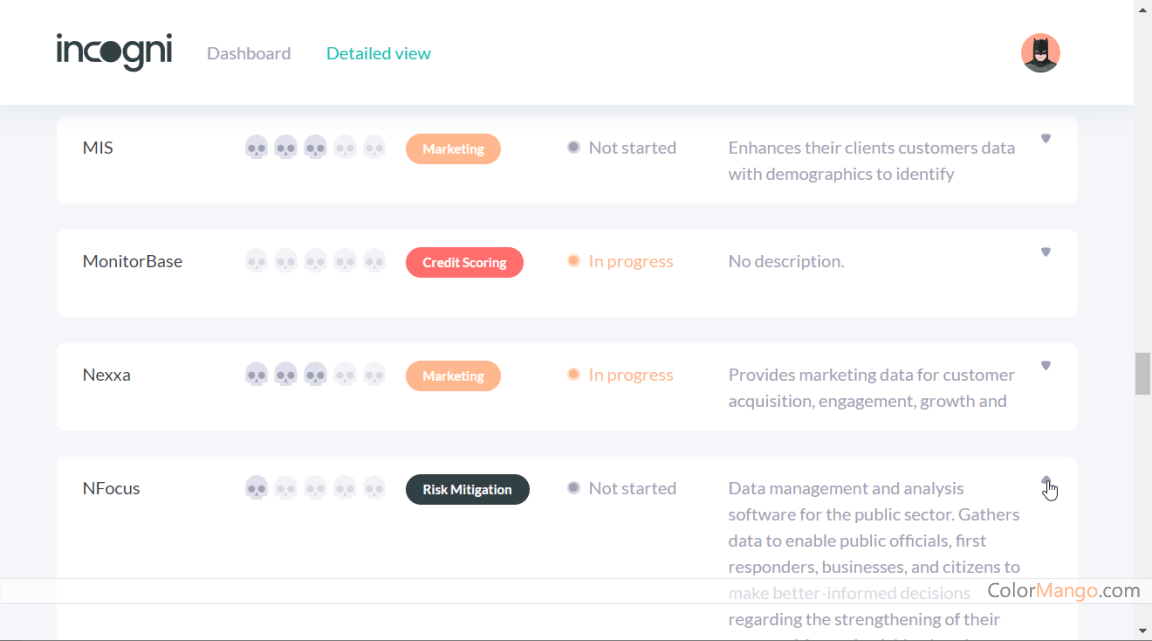Select the Detailed view tab

click(x=378, y=53)
